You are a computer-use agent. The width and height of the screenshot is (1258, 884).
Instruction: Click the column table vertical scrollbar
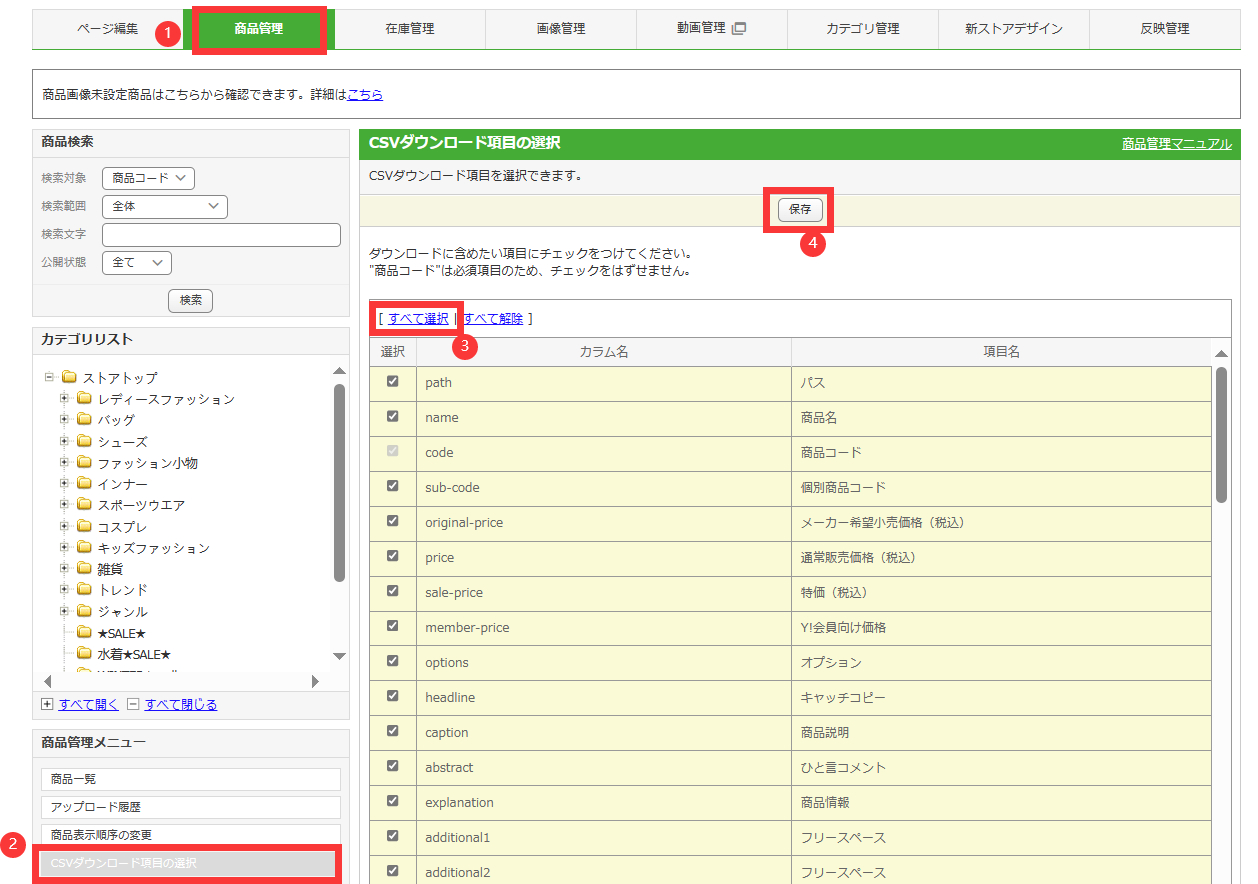tap(1221, 435)
